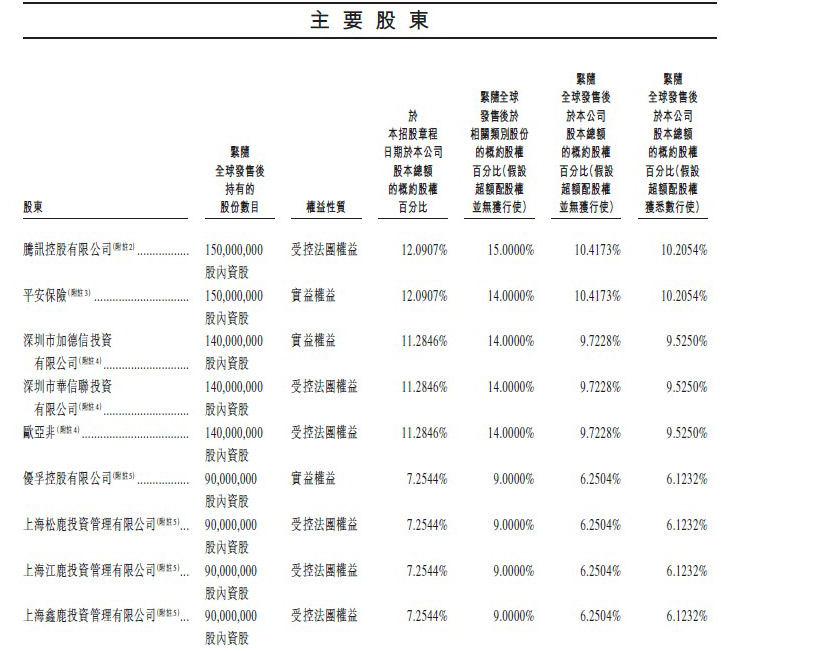Click the page title 主要股東
Image resolution: width=823 pixels, height=651 pixels.
point(370,20)
